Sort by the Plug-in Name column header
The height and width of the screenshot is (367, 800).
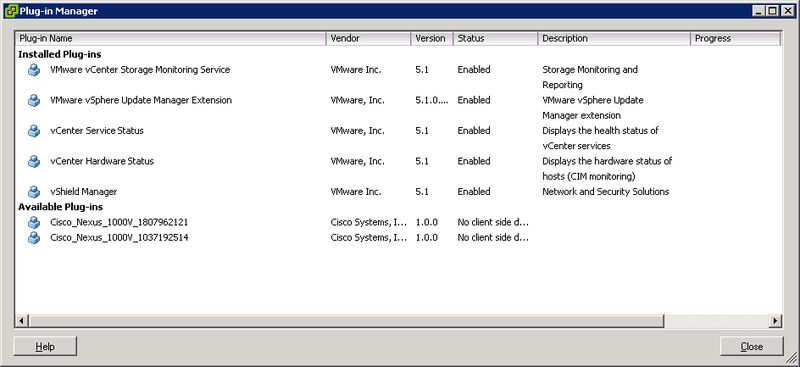point(171,38)
